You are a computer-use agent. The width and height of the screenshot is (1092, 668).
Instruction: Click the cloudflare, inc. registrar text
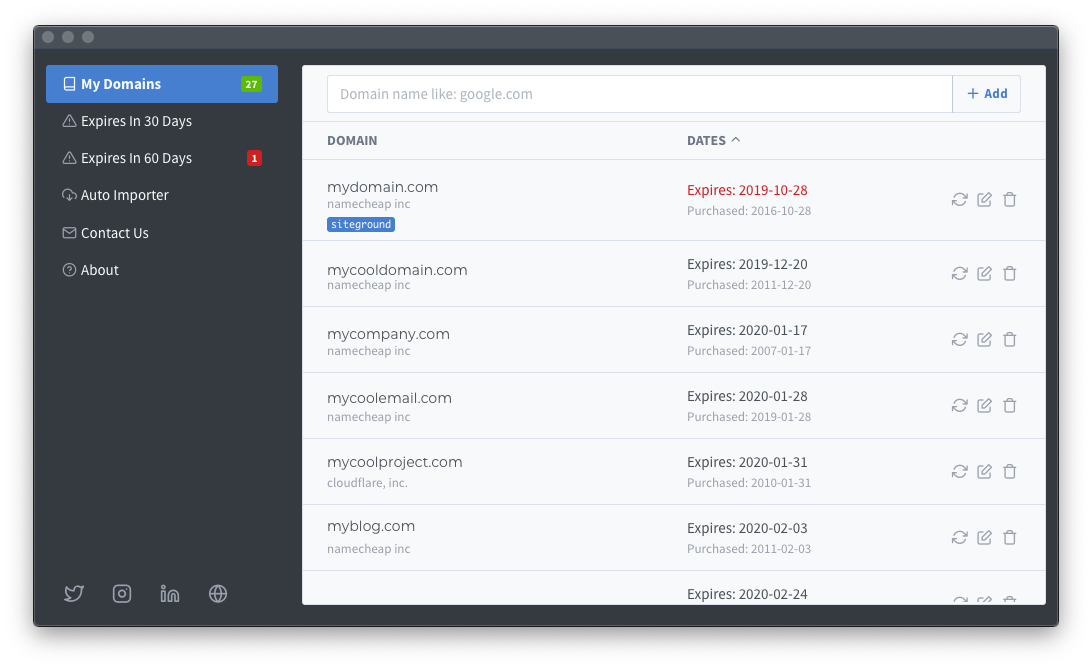[368, 483]
